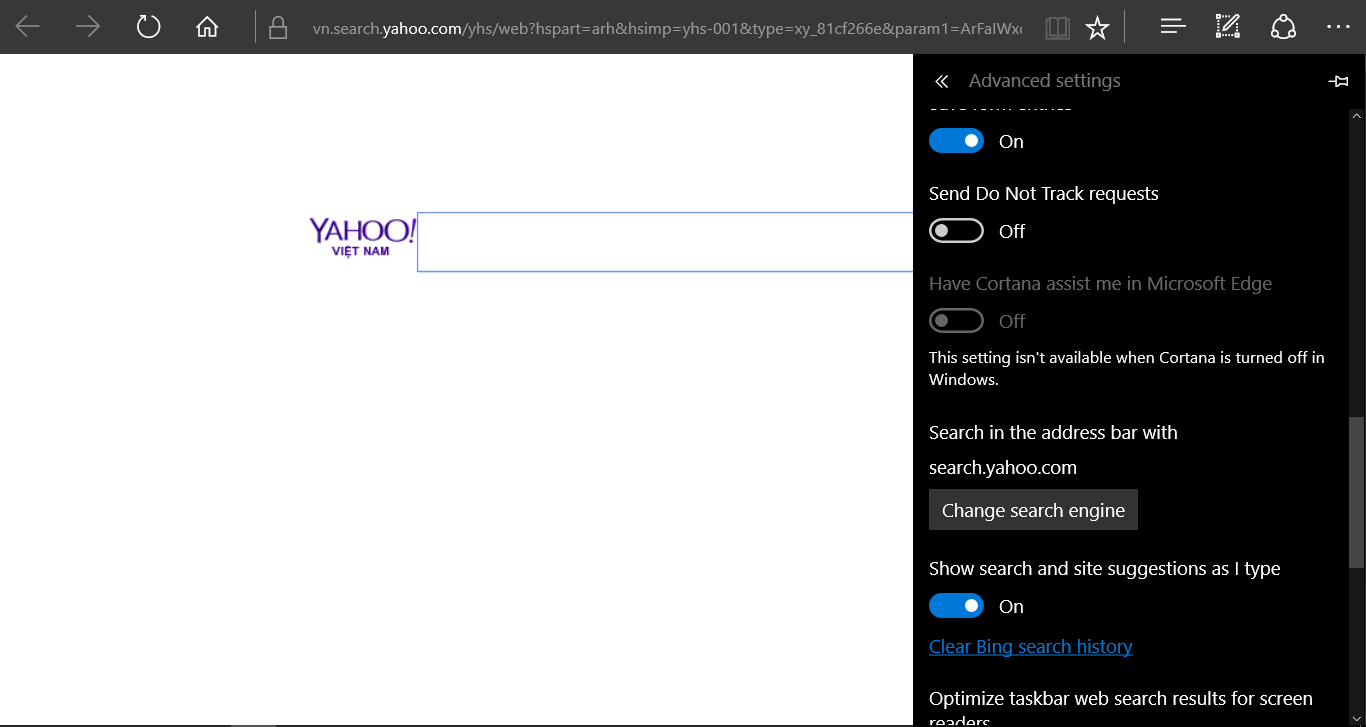Turn off the Save form entries toggle
Viewport: 1366px width, 727px height.
coord(957,141)
